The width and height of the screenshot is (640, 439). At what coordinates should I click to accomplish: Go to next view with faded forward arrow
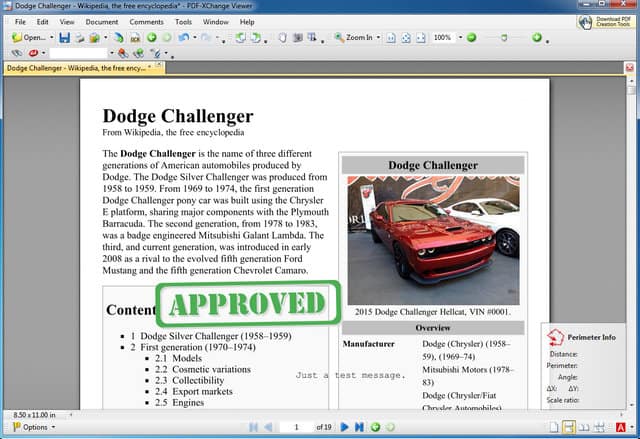click(167, 38)
